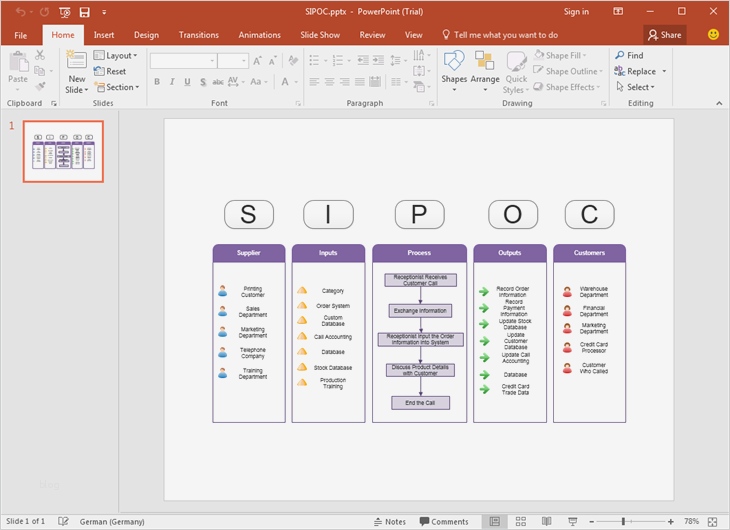Viewport: 730px width, 530px height.
Task: Click the Find tool in Editing
Action: (629, 56)
